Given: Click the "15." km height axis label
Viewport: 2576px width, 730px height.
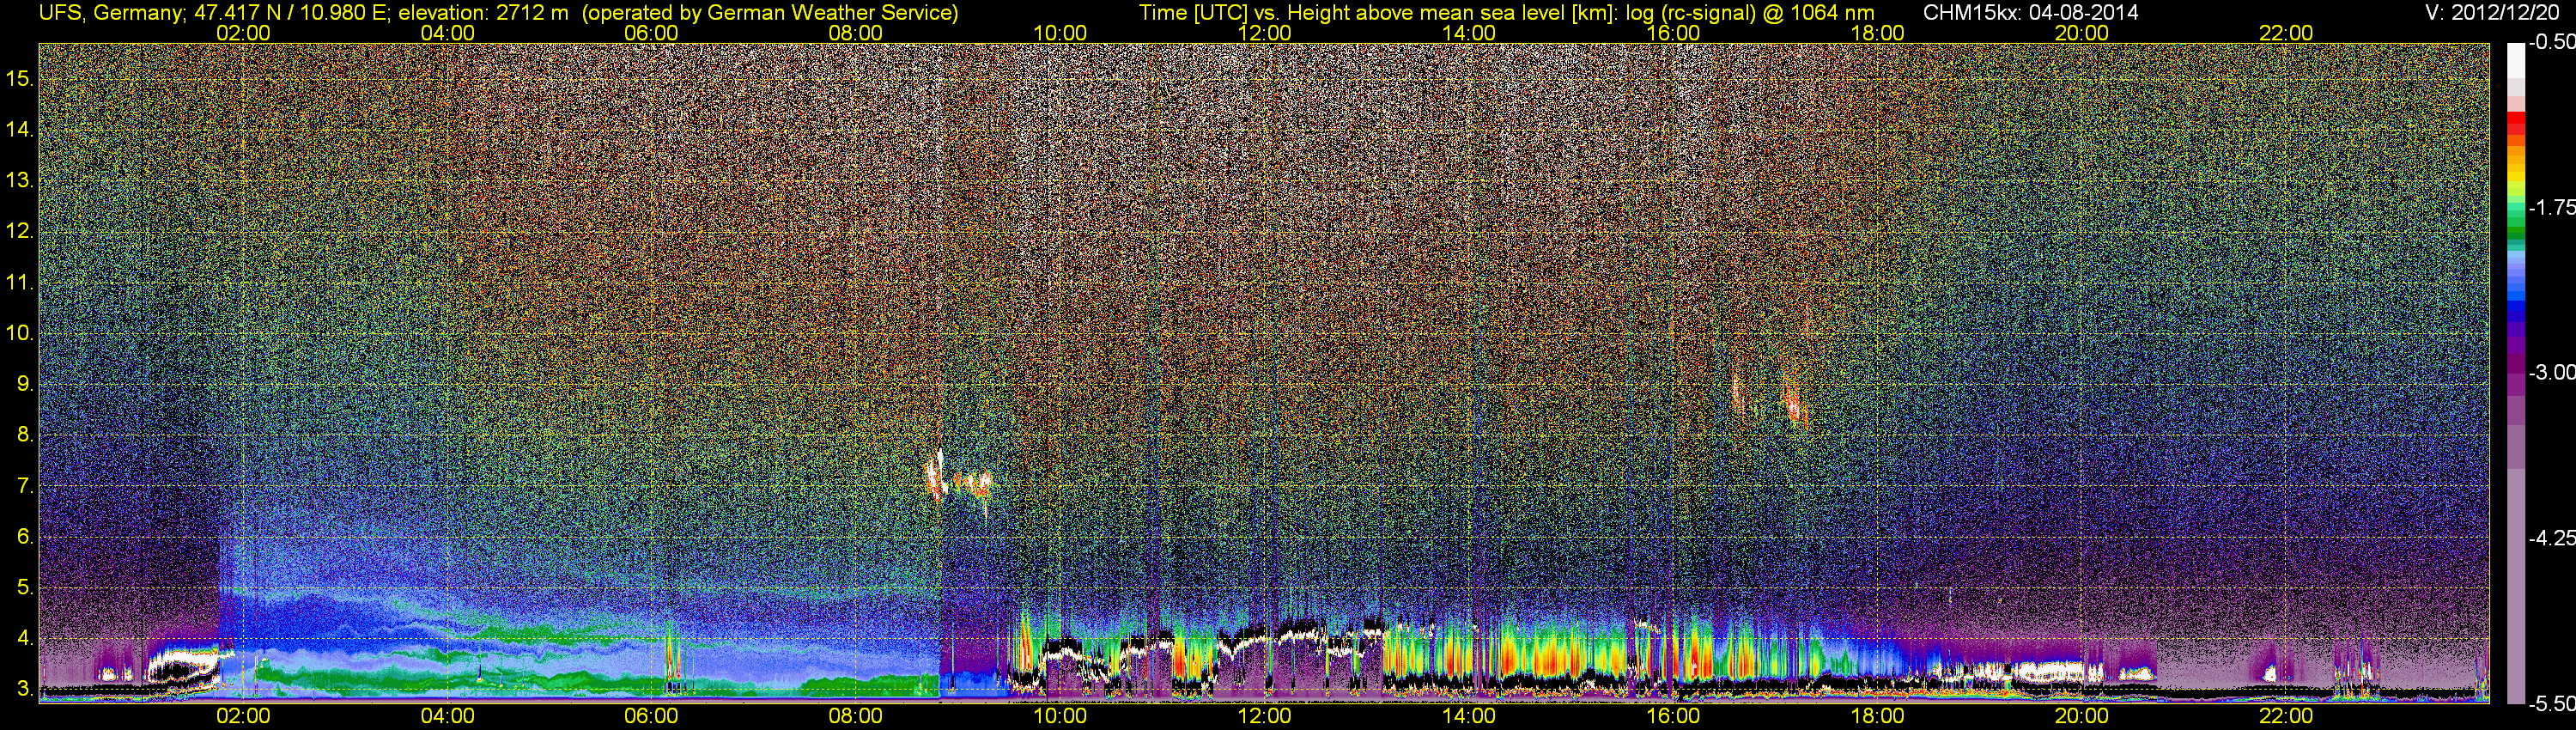Looking at the screenshot, I should tap(20, 78).
